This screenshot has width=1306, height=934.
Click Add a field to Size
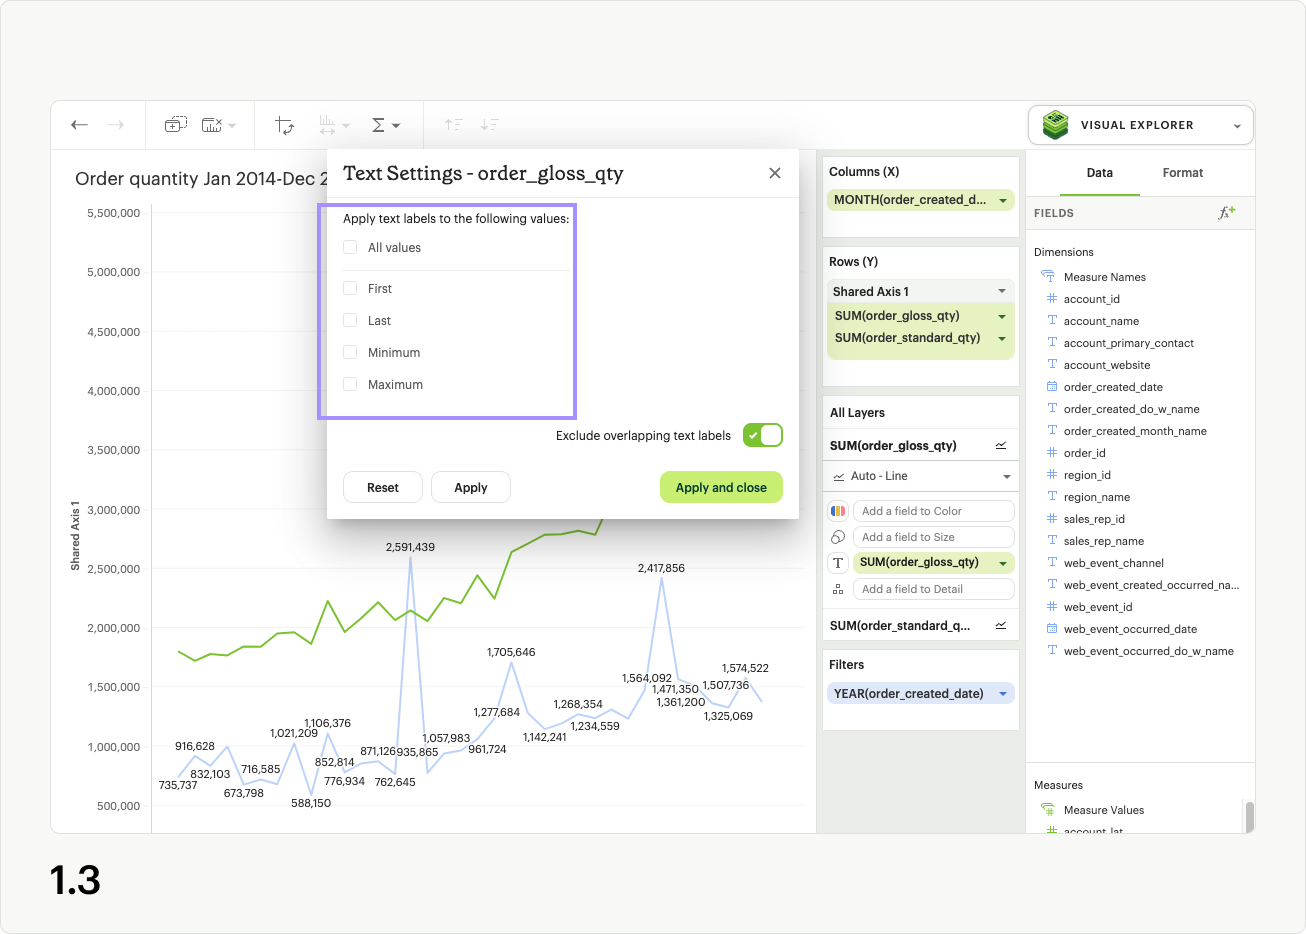point(934,537)
